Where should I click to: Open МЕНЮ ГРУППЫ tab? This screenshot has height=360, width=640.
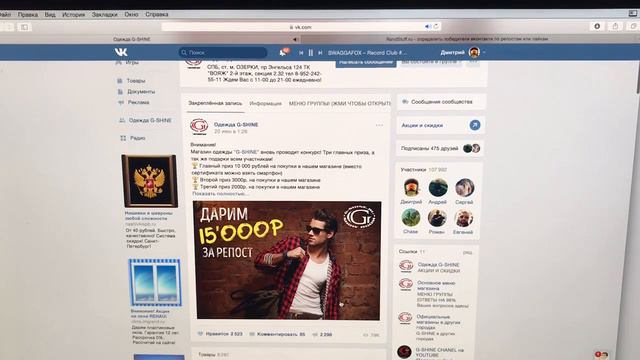coord(339,104)
